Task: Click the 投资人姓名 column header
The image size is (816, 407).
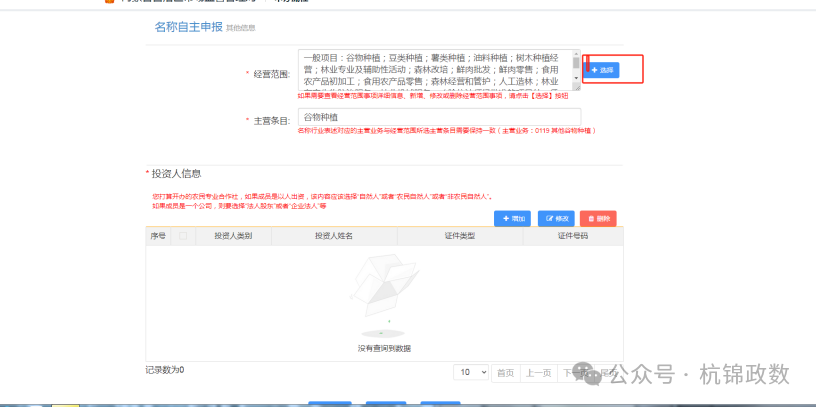Action: click(x=334, y=236)
